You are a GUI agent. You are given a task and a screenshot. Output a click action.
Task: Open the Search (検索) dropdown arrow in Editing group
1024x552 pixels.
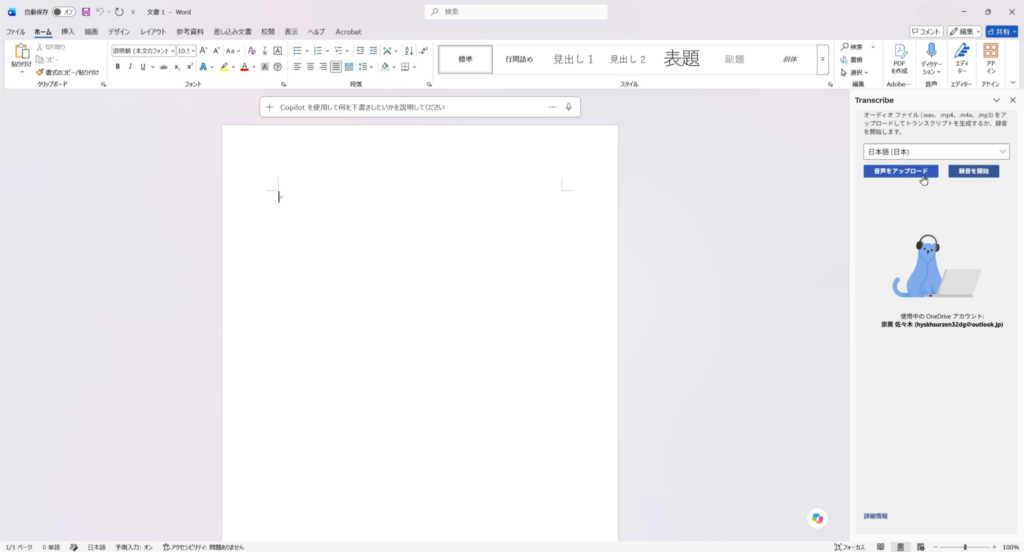(872, 47)
